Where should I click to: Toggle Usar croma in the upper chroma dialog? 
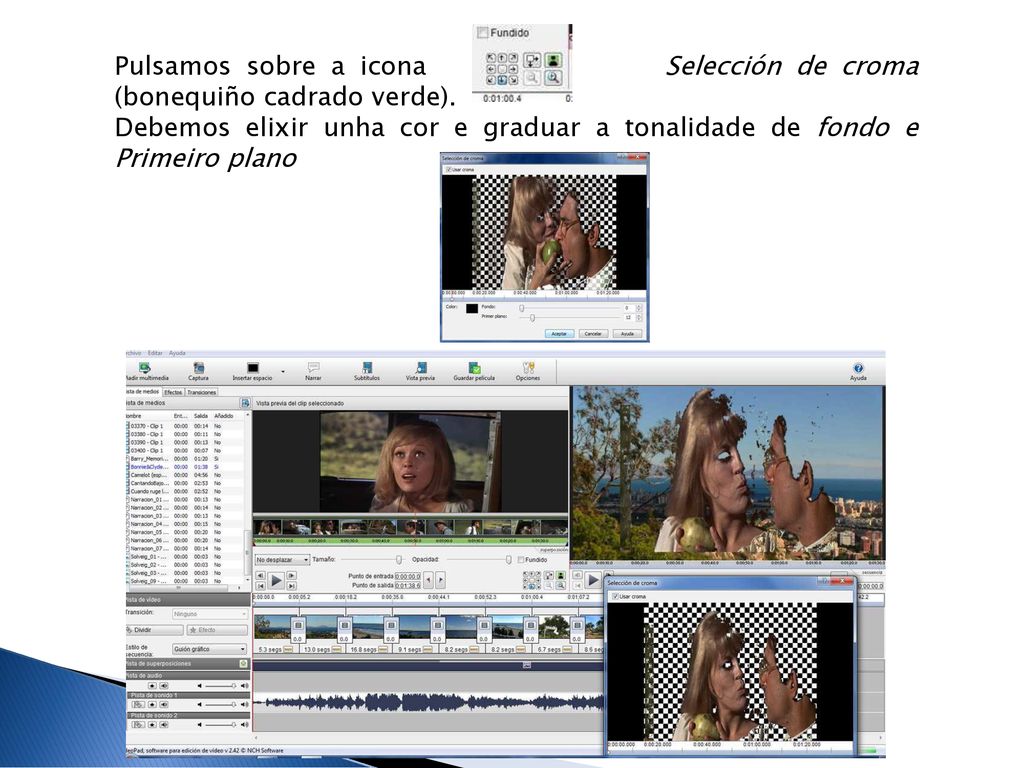[448, 170]
